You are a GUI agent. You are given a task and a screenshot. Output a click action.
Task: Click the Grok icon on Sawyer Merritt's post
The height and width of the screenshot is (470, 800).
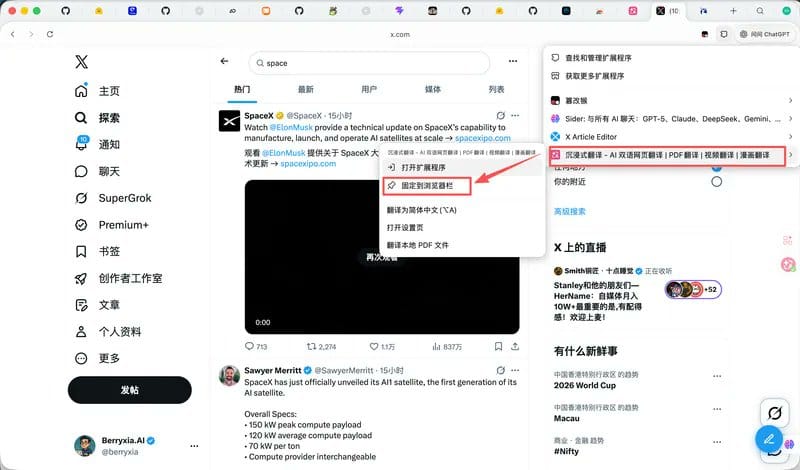501,370
